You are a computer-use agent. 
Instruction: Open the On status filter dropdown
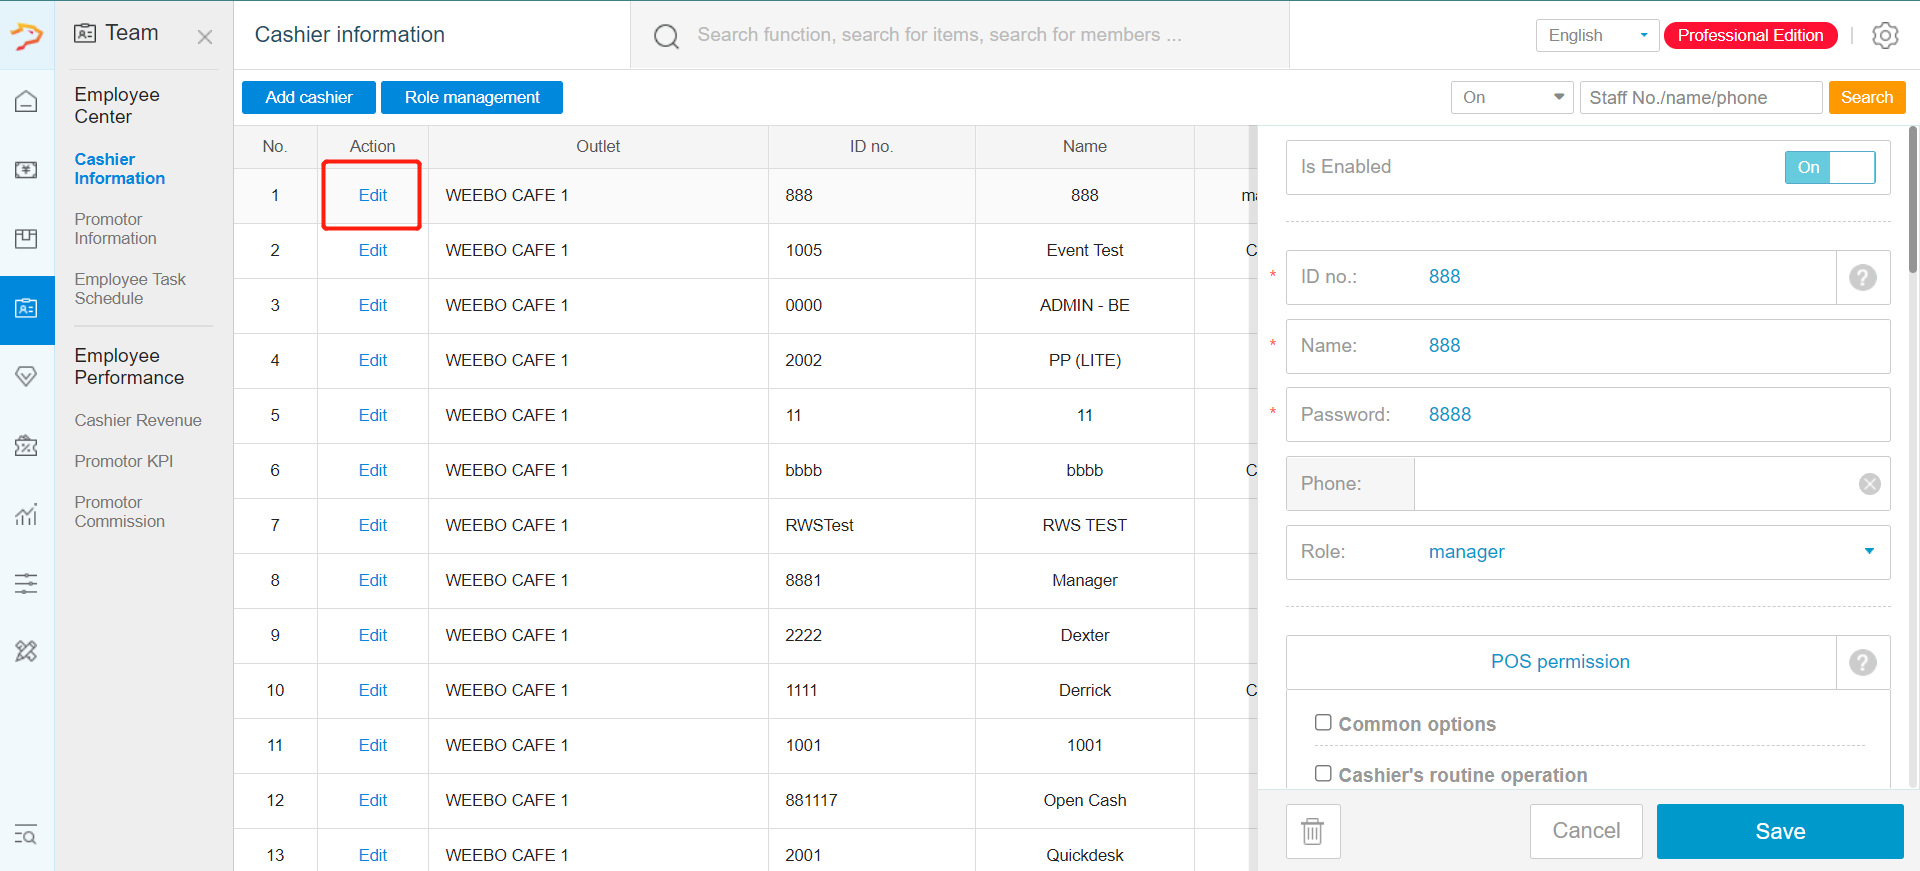click(1512, 97)
